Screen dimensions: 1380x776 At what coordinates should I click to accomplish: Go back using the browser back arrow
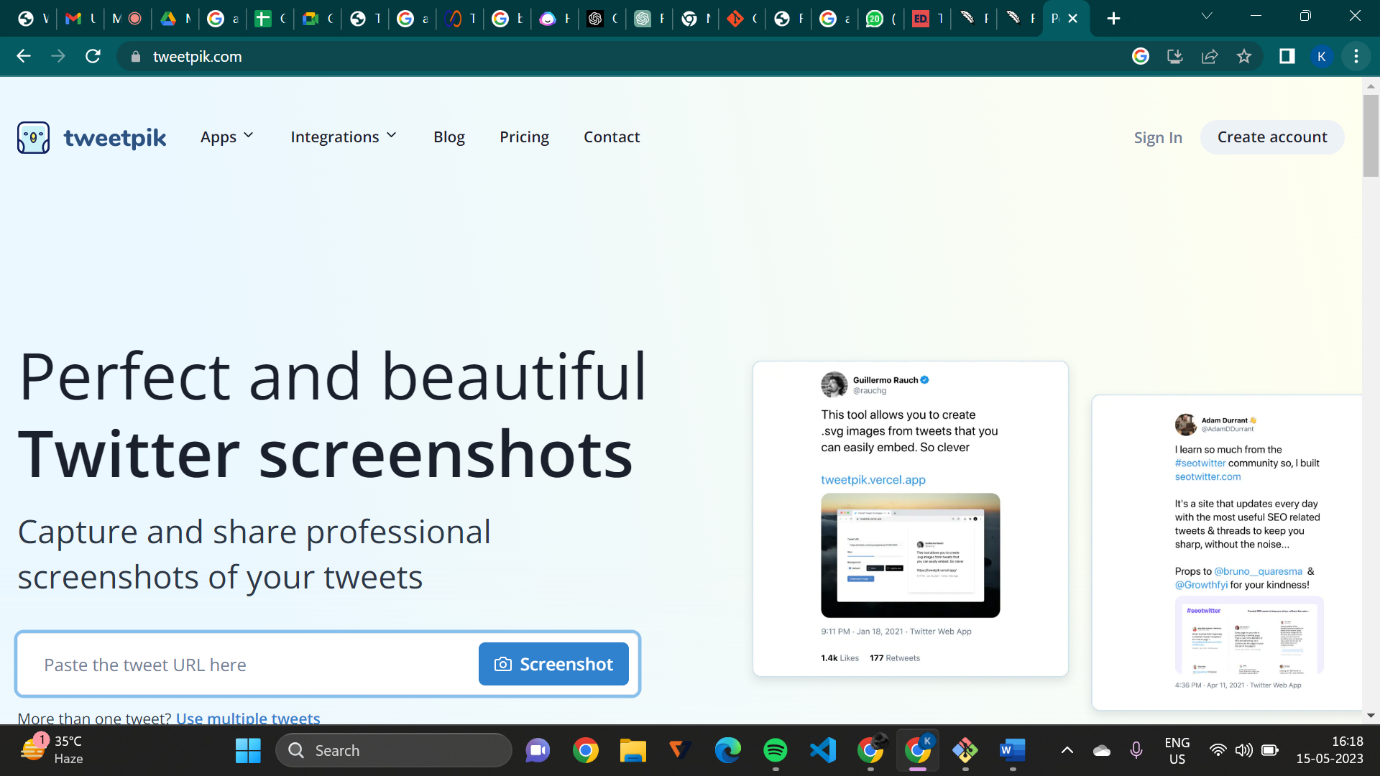24,57
